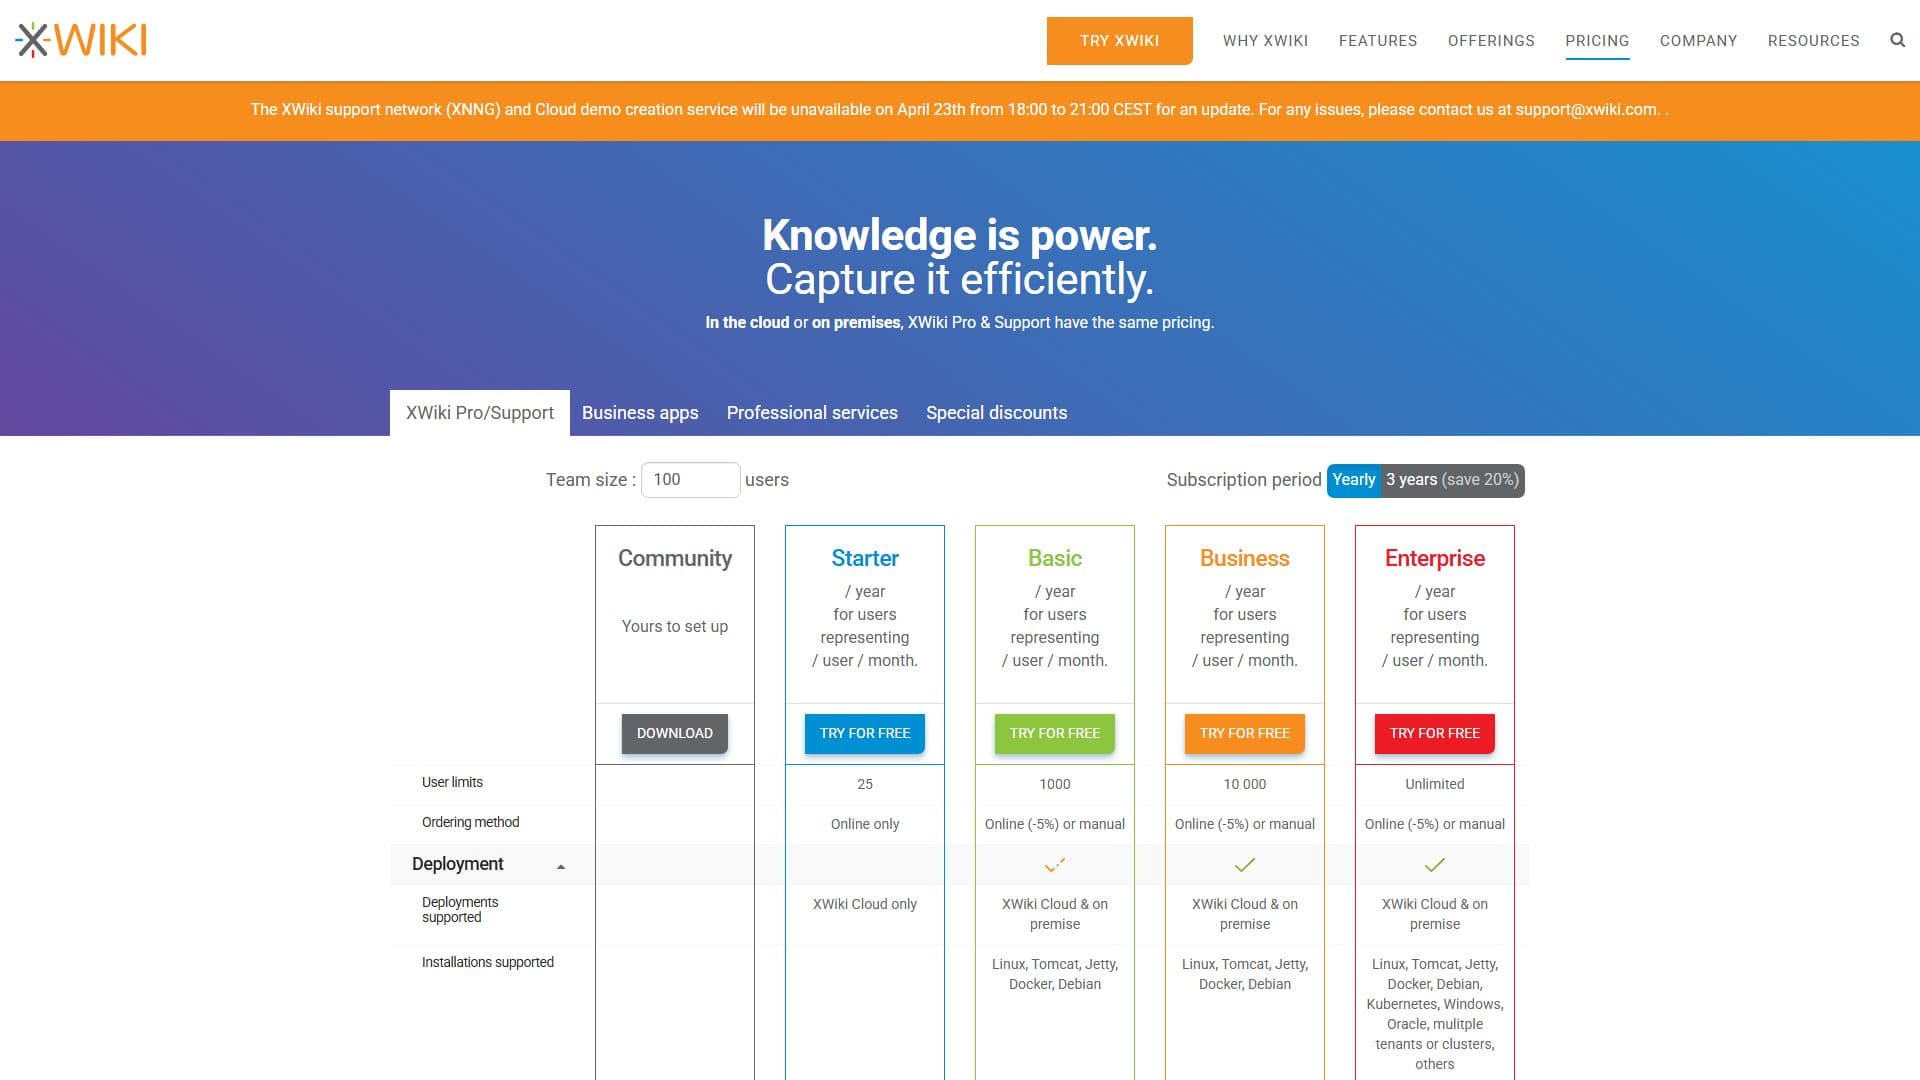This screenshot has height=1080, width=1920.
Task: Open the Company menu
Action: tap(1698, 41)
